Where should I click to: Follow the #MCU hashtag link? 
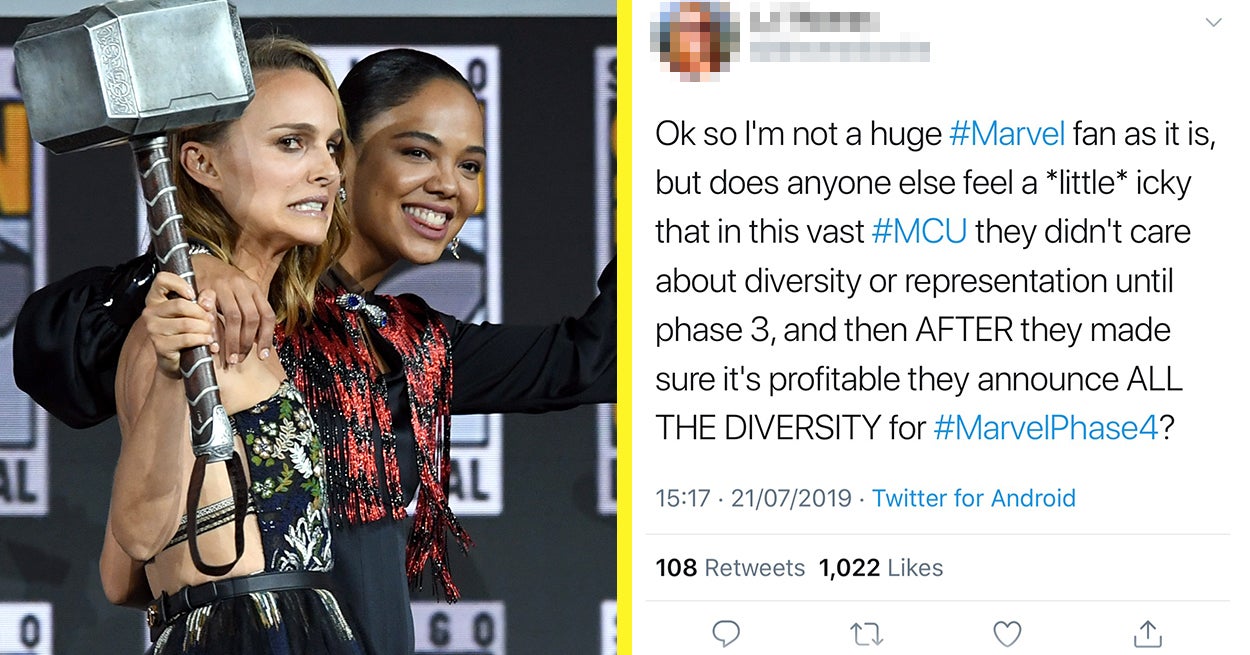coord(919,231)
